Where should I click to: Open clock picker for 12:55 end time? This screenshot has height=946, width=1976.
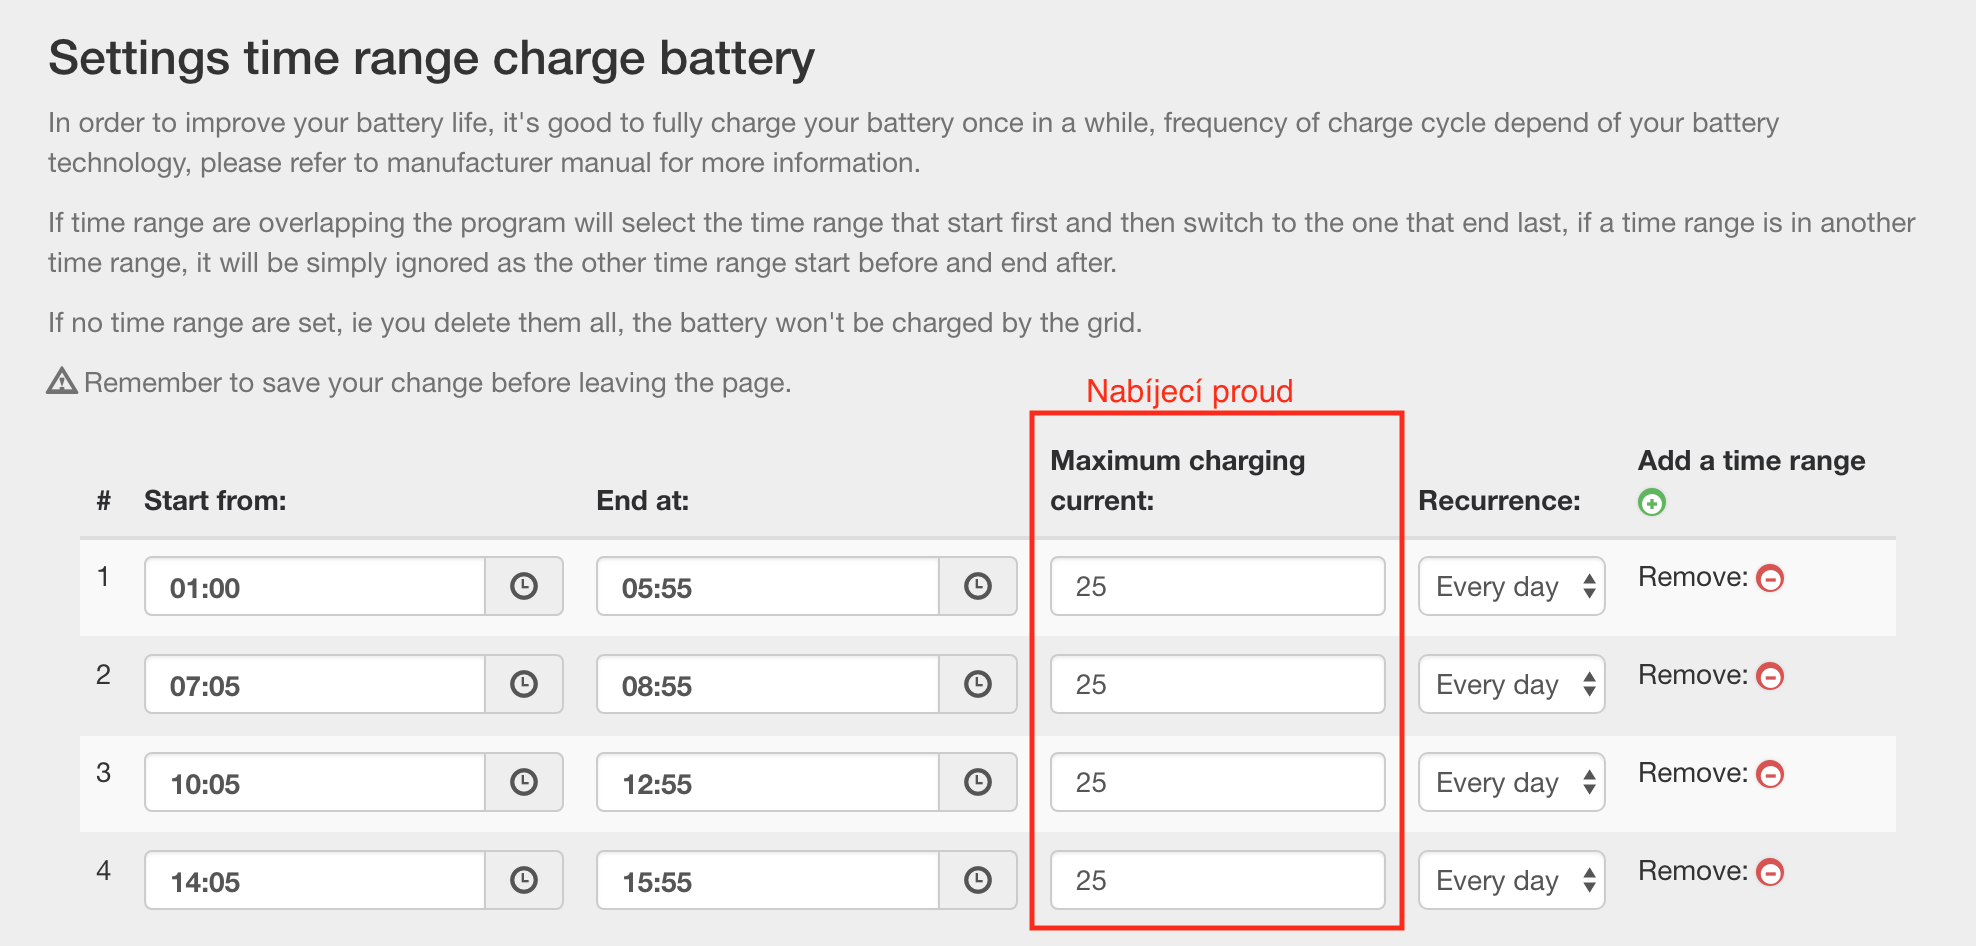coord(977,782)
